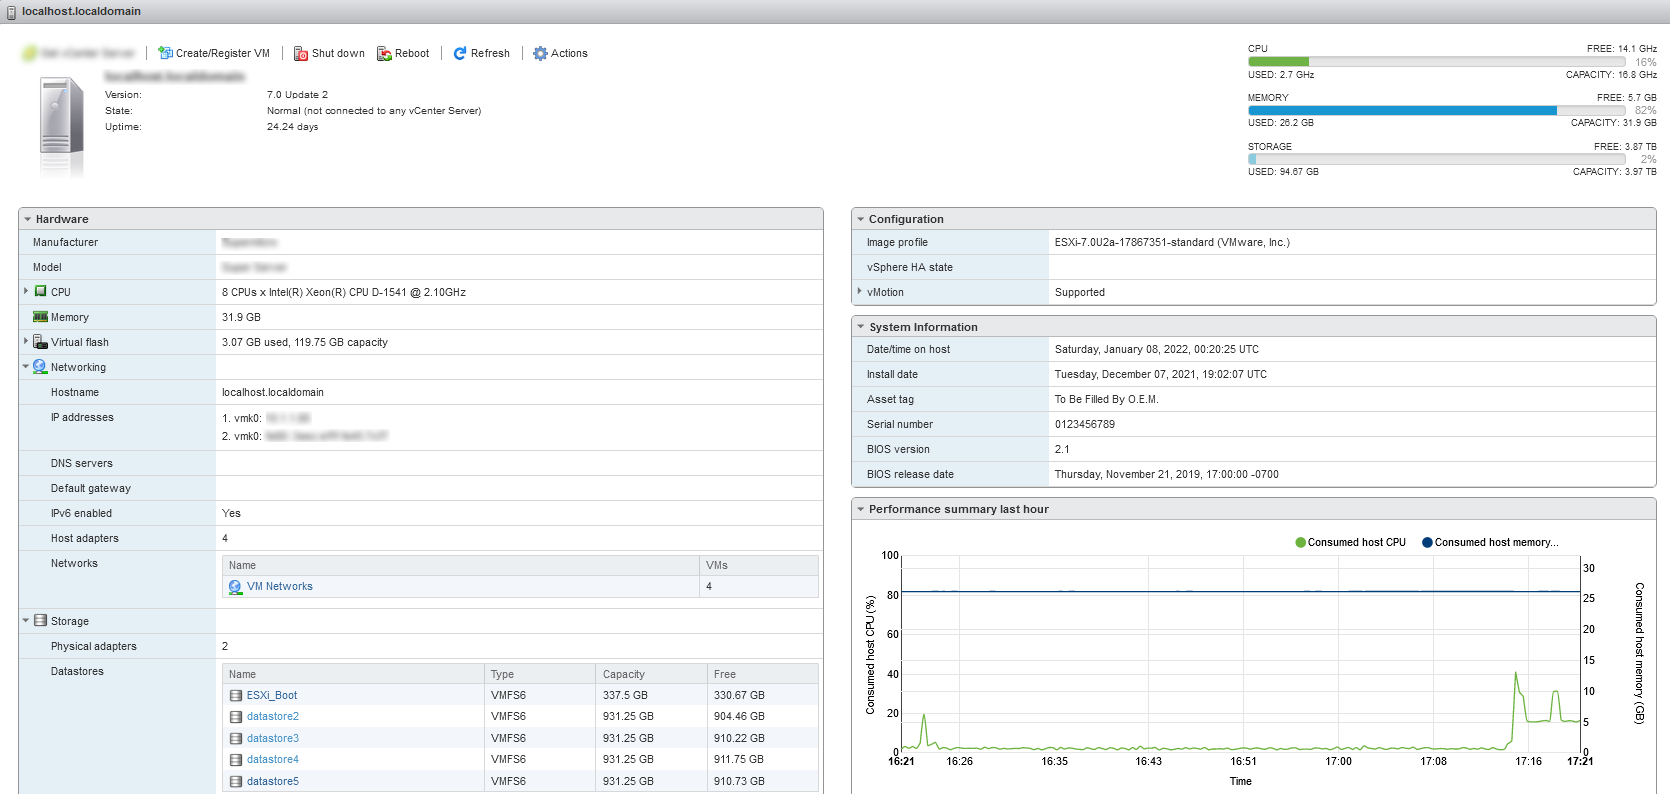The width and height of the screenshot is (1670, 794).
Task: Open the datastore4 link
Action: pos(273,760)
